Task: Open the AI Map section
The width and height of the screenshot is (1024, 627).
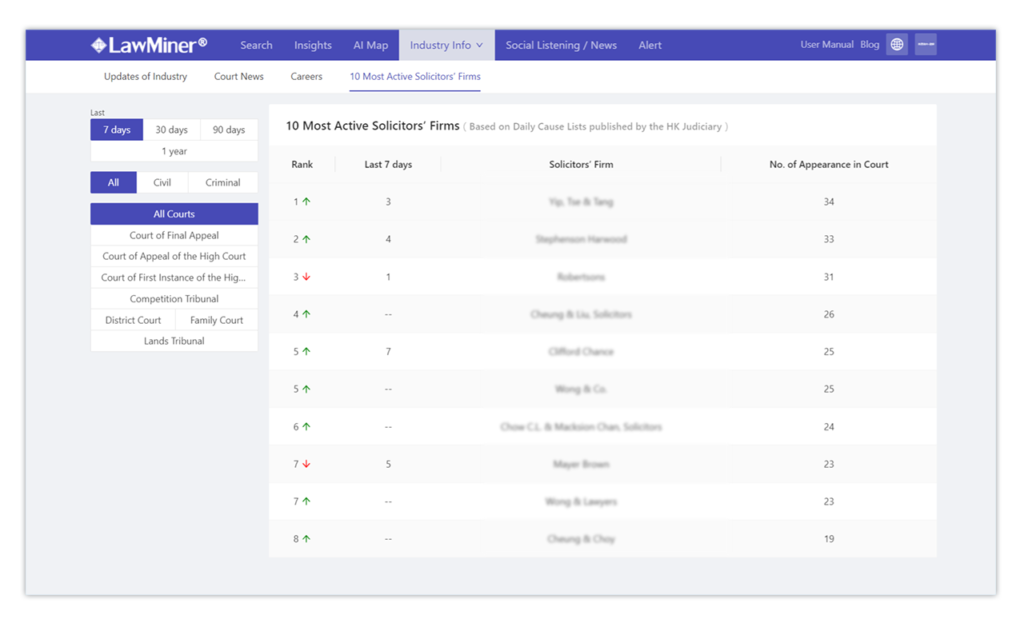Action: pos(370,45)
